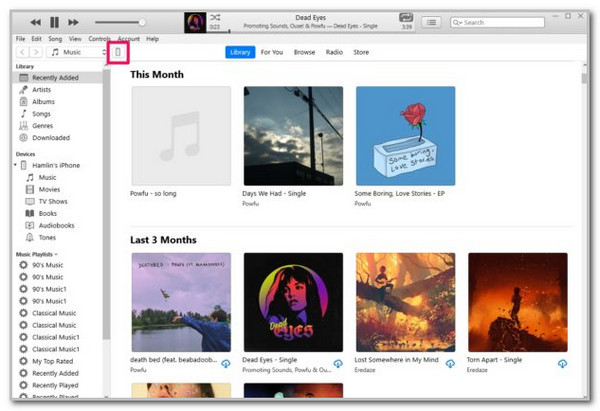Select the My Top Rated playlist
The width and height of the screenshot is (600, 411).
coord(52,360)
